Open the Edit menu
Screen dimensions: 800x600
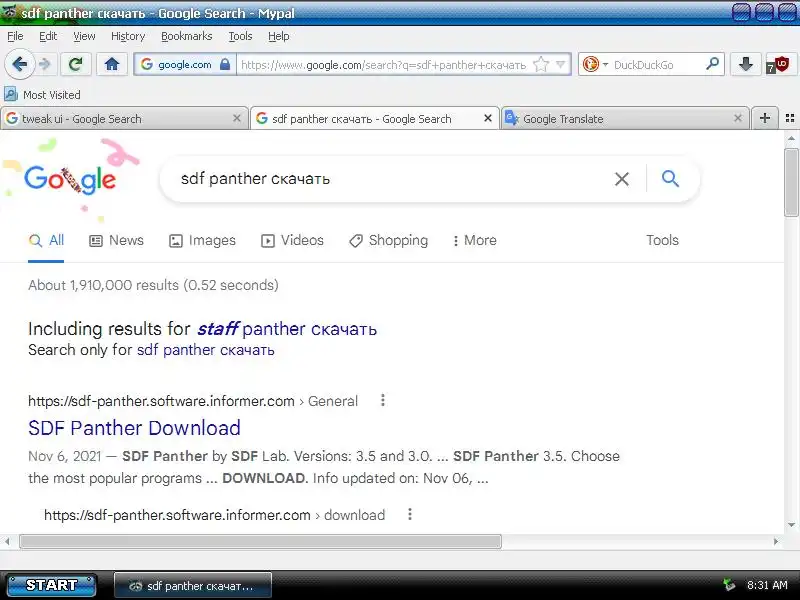tap(48, 36)
